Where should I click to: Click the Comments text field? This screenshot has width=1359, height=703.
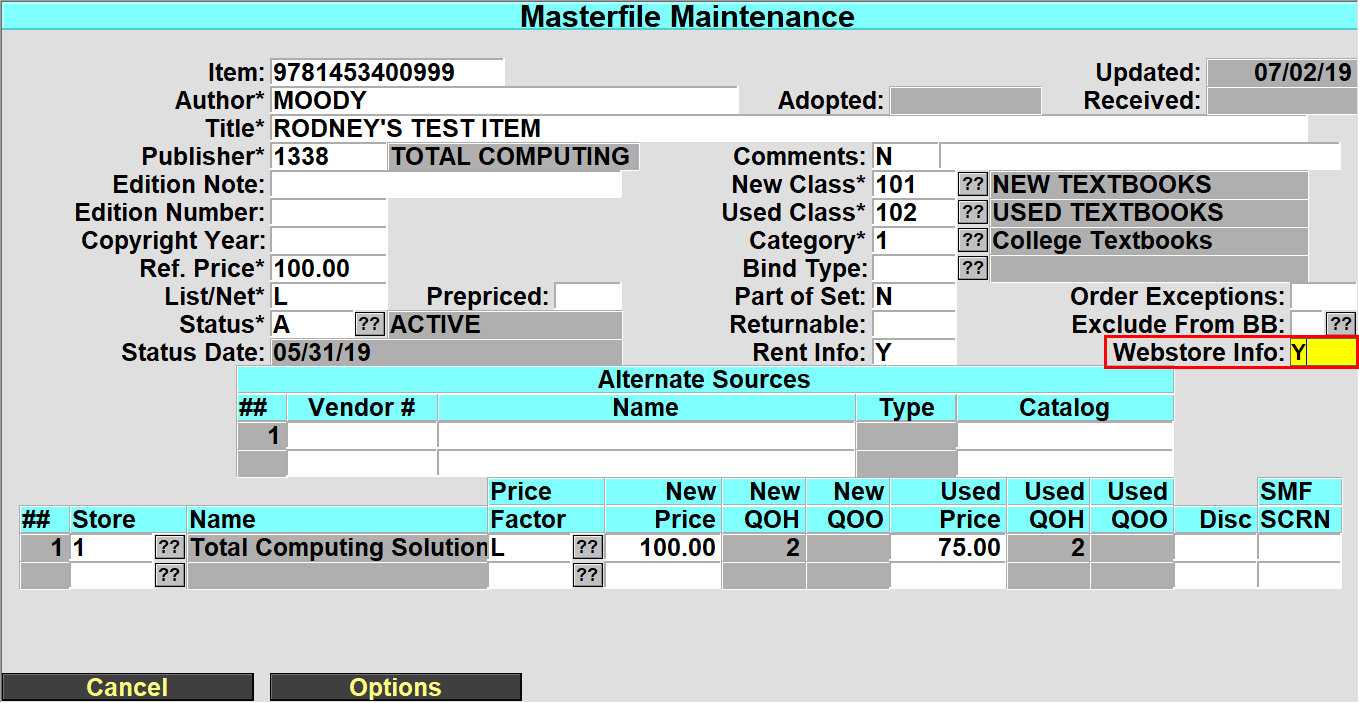[1140, 157]
